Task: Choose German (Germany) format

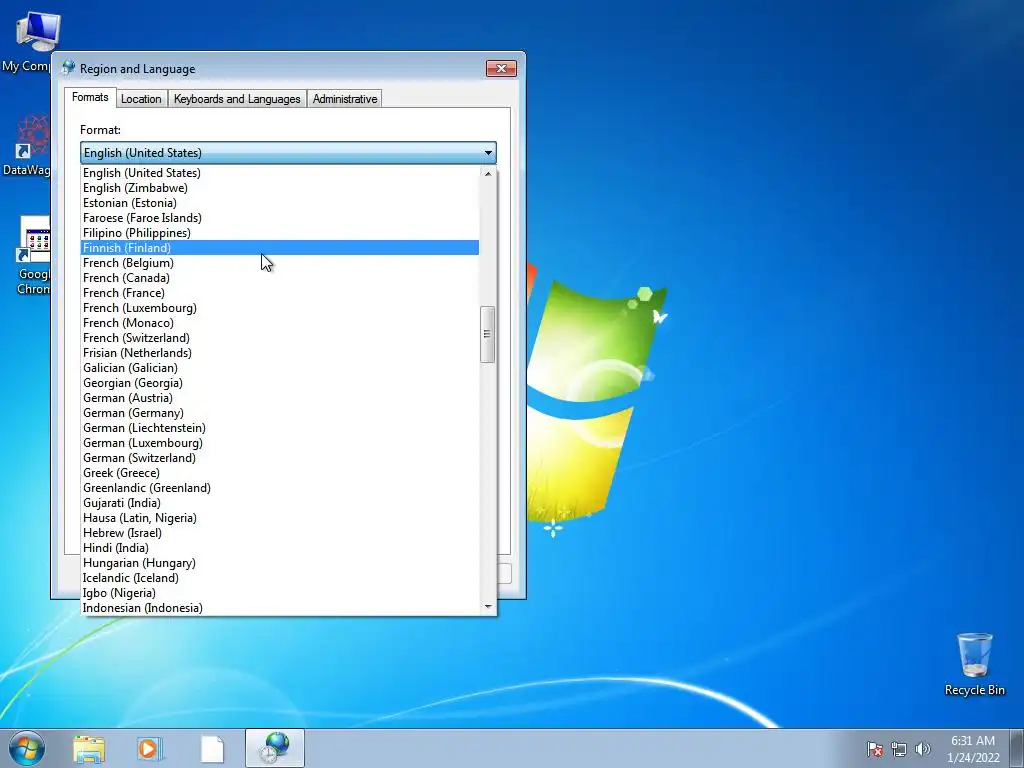Action: [x=280, y=413]
